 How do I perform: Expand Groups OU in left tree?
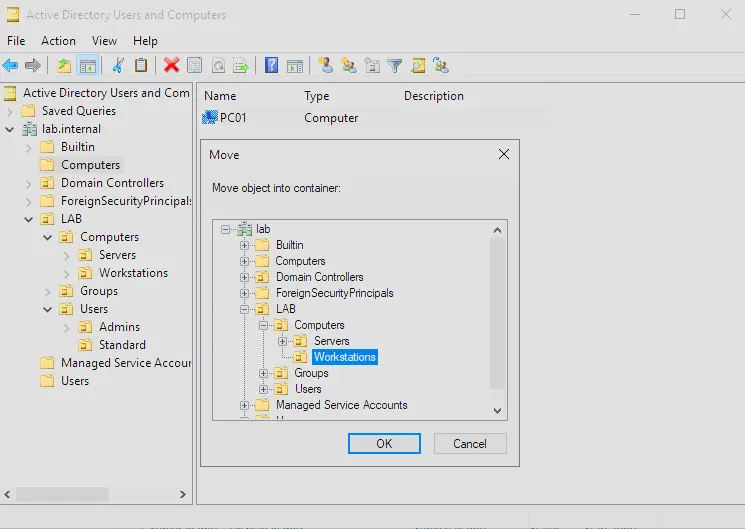click(x=48, y=292)
